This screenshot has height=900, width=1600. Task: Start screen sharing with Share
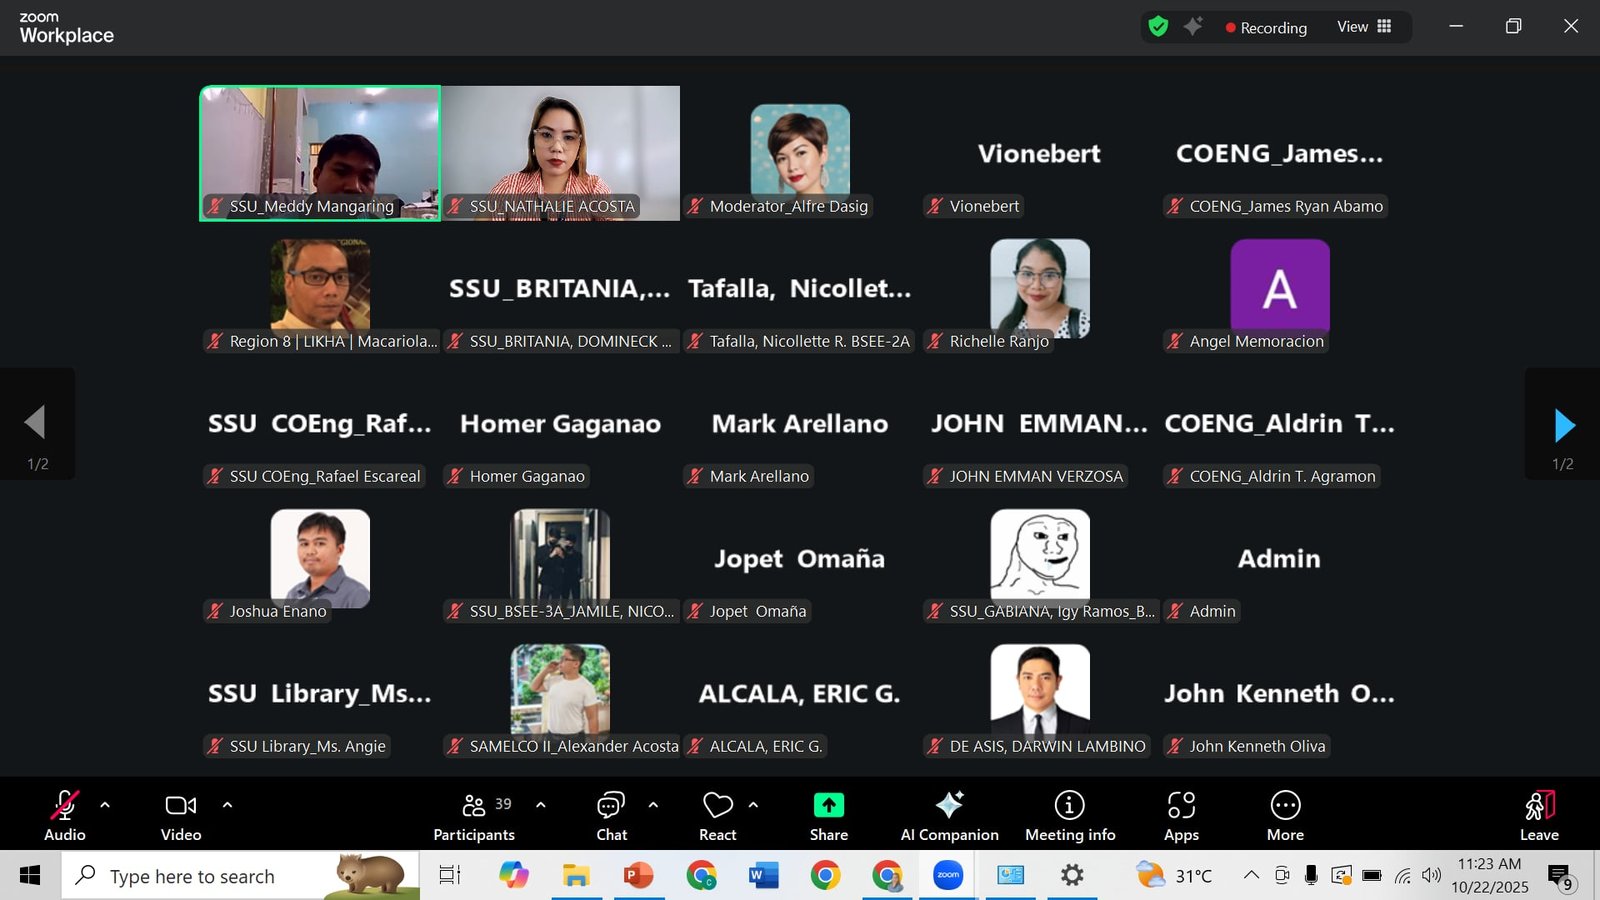pyautogui.click(x=828, y=815)
